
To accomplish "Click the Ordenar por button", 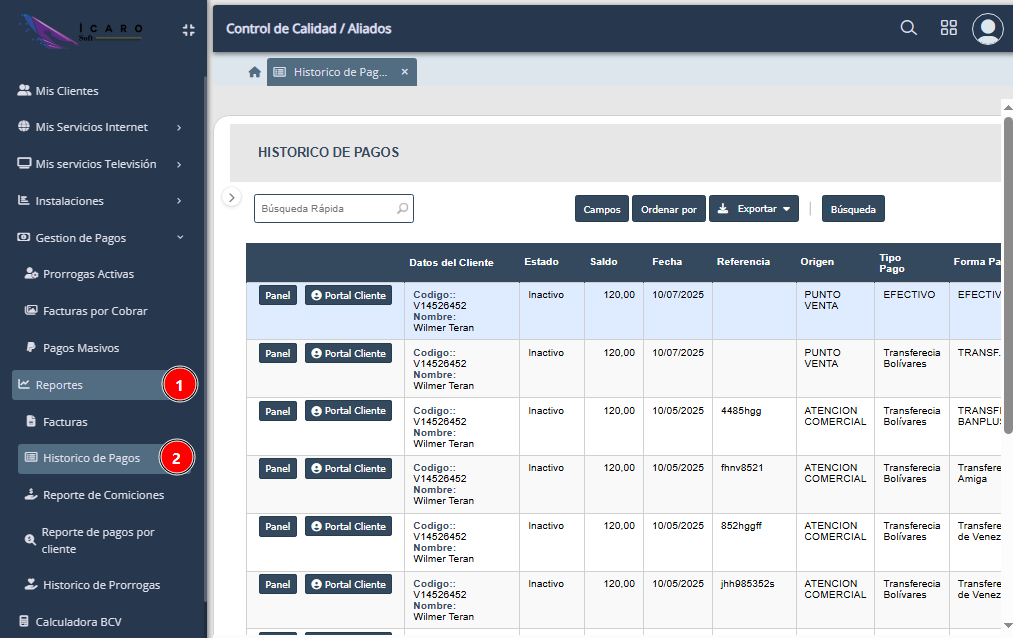I will pyautogui.click(x=668, y=209).
